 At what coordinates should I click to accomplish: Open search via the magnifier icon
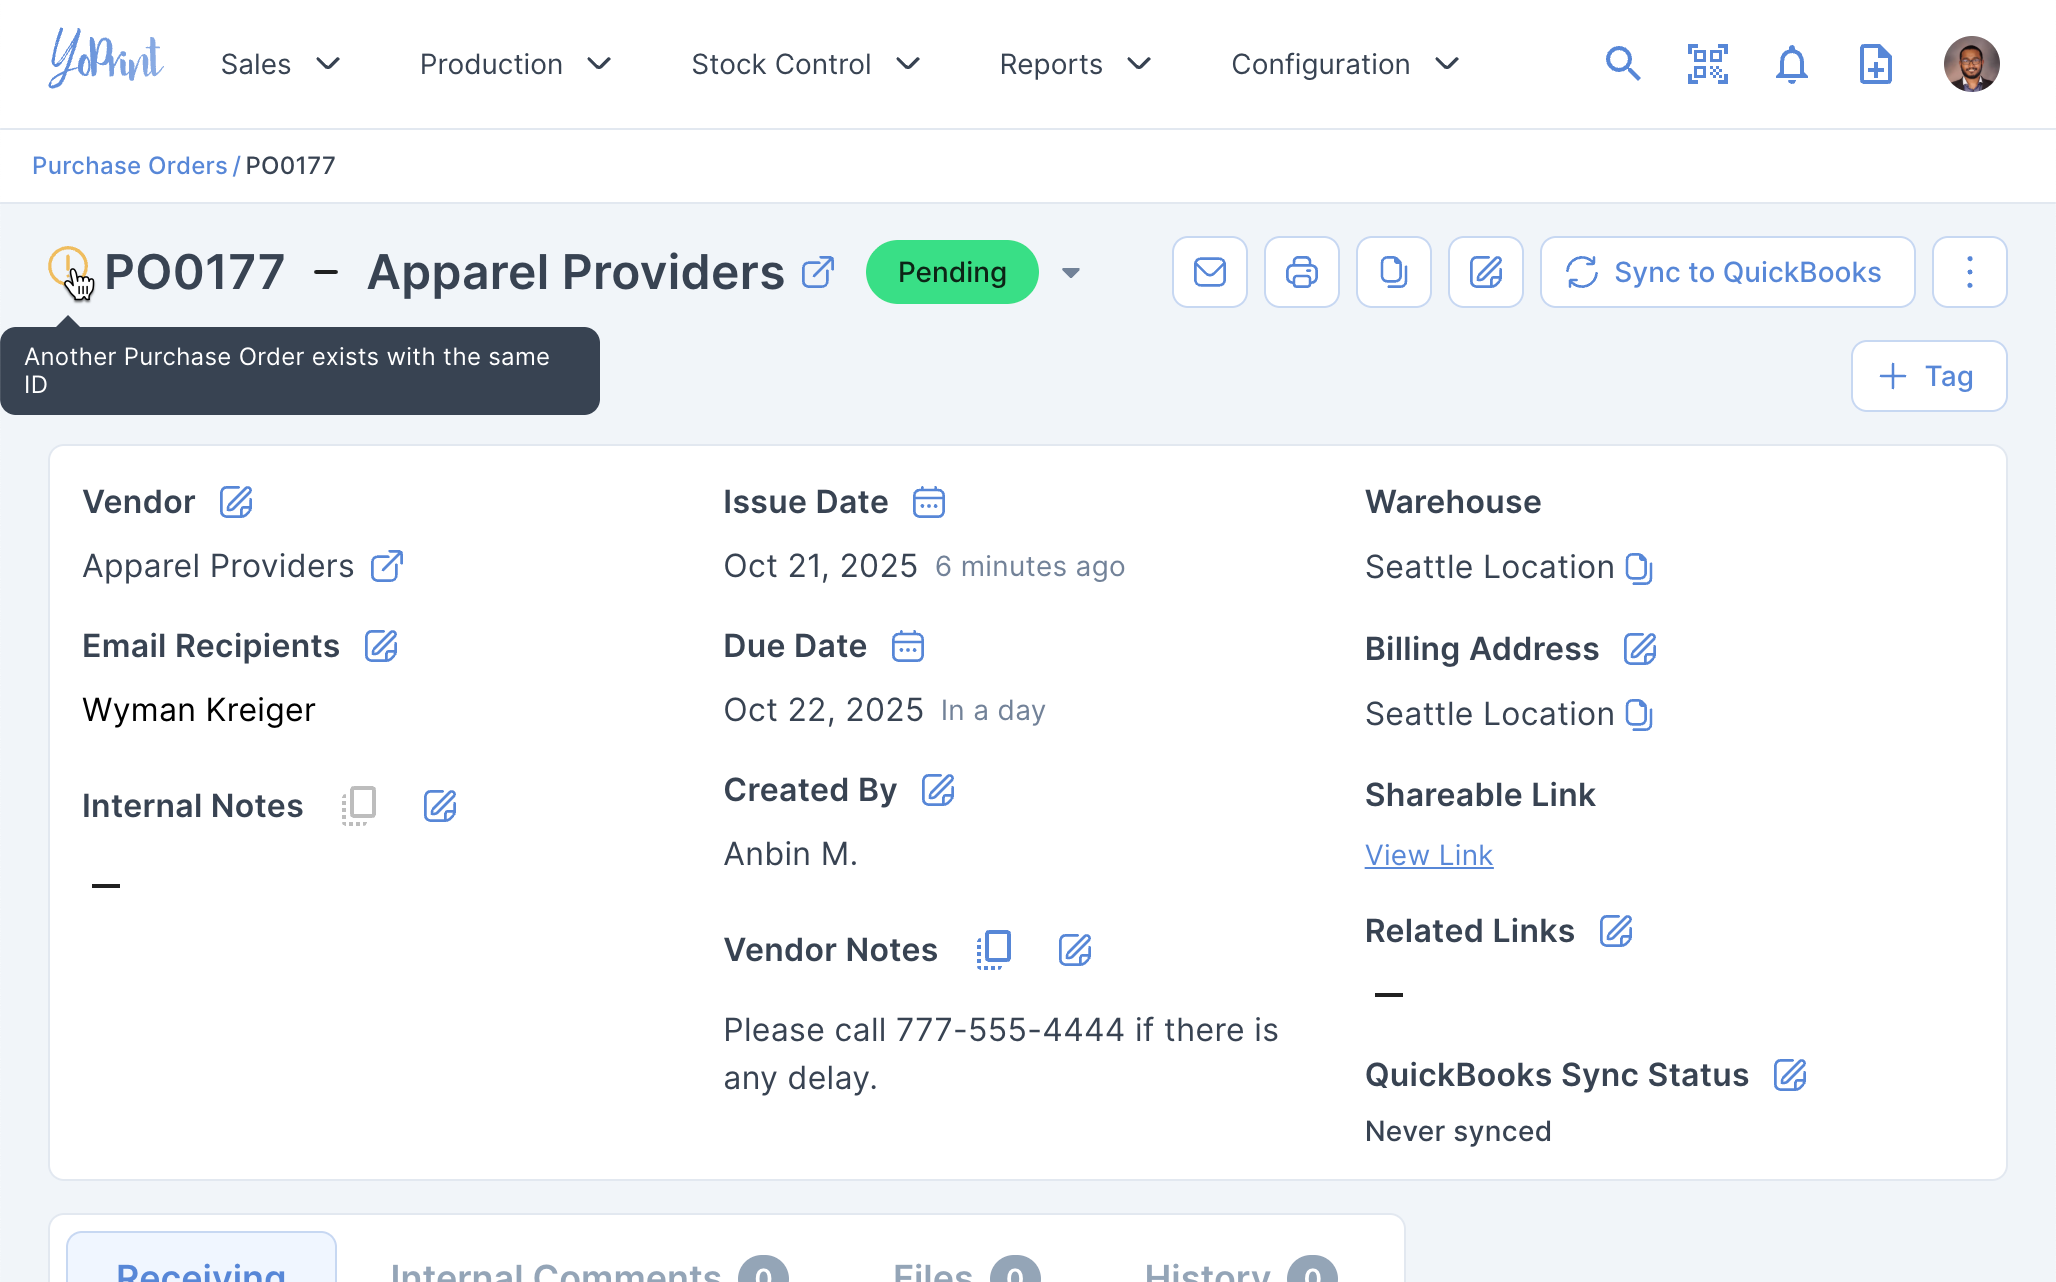[x=1622, y=64]
